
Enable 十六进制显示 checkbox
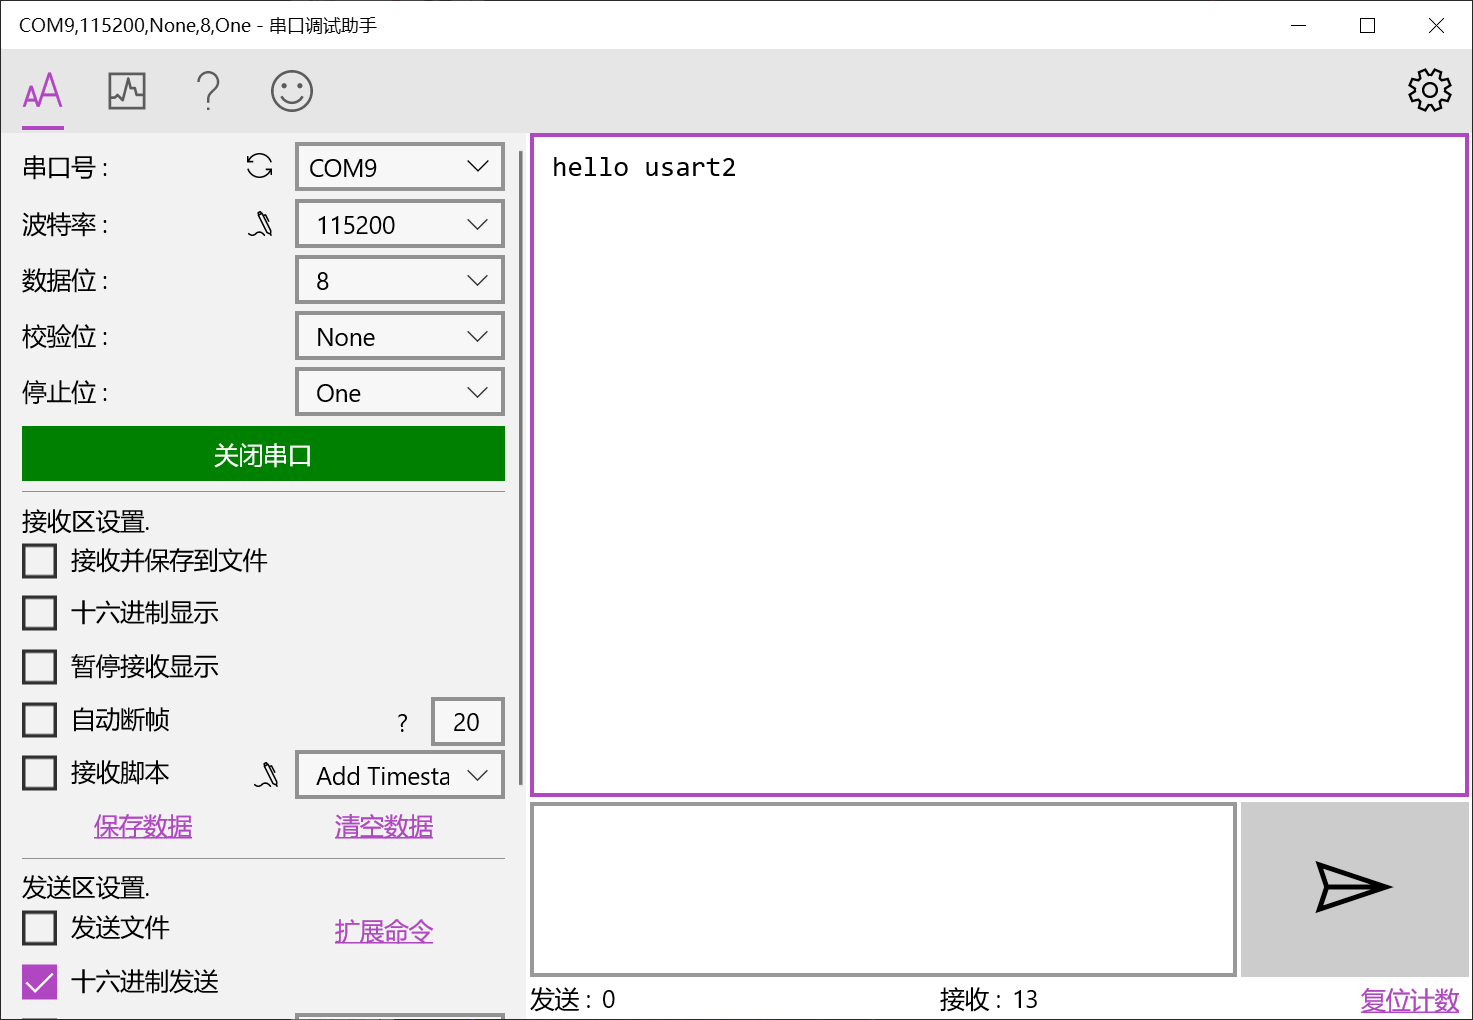[39, 613]
